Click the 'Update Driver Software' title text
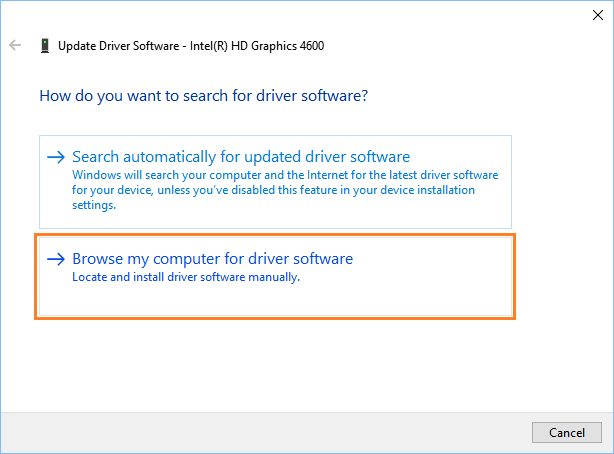This screenshot has width=614, height=454. 122,46
